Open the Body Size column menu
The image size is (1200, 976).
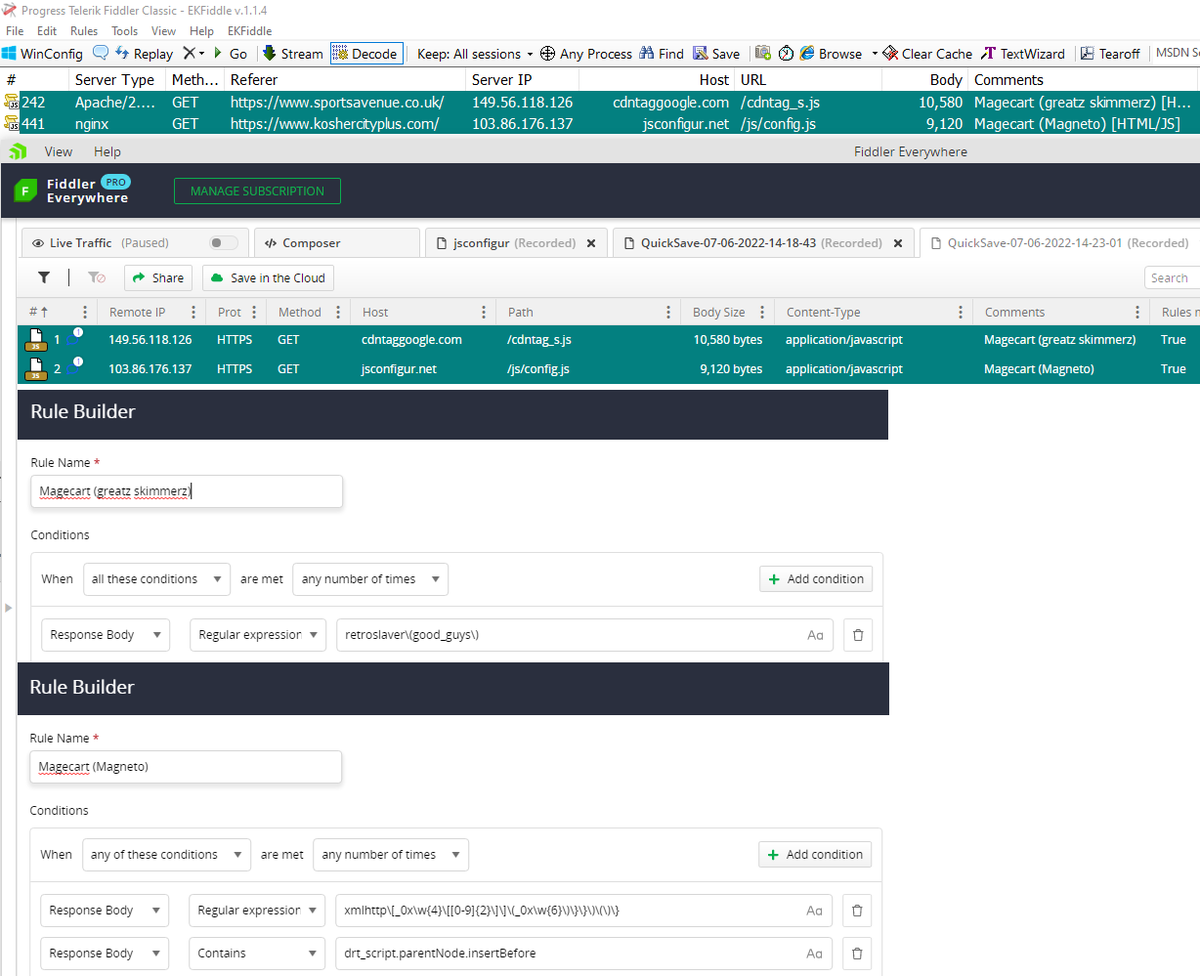click(x=762, y=312)
